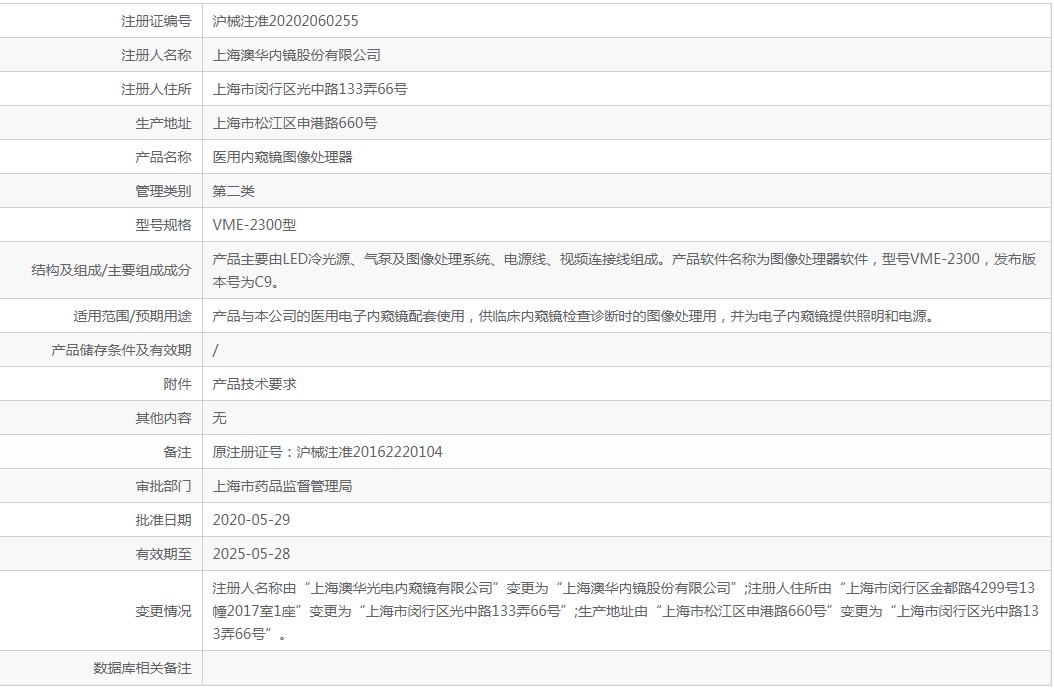Image resolution: width=1054 pixels, height=693 pixels.
Task: Click the structure text beginning 产品主要由LED冷光源
Action: point(624,270)
